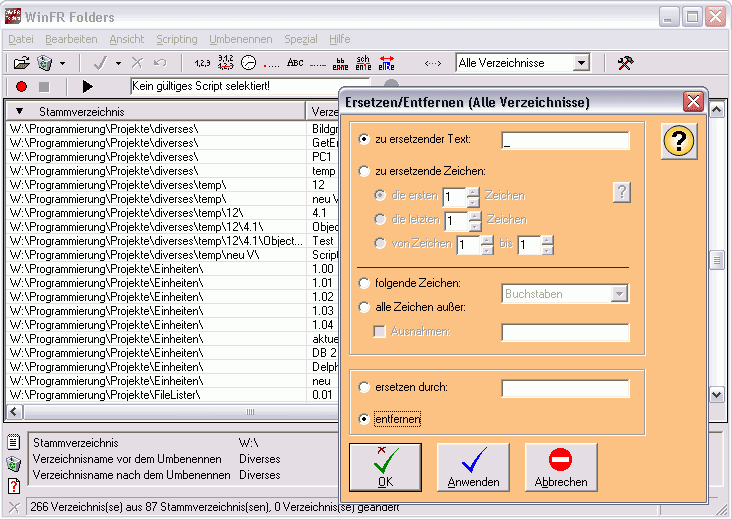Select the 'entfernen' radio button
Viewport: 732px width, 520px height.
(364, 419)
